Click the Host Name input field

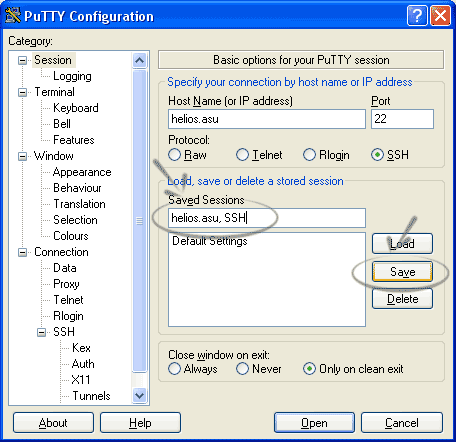click(267, 119)
